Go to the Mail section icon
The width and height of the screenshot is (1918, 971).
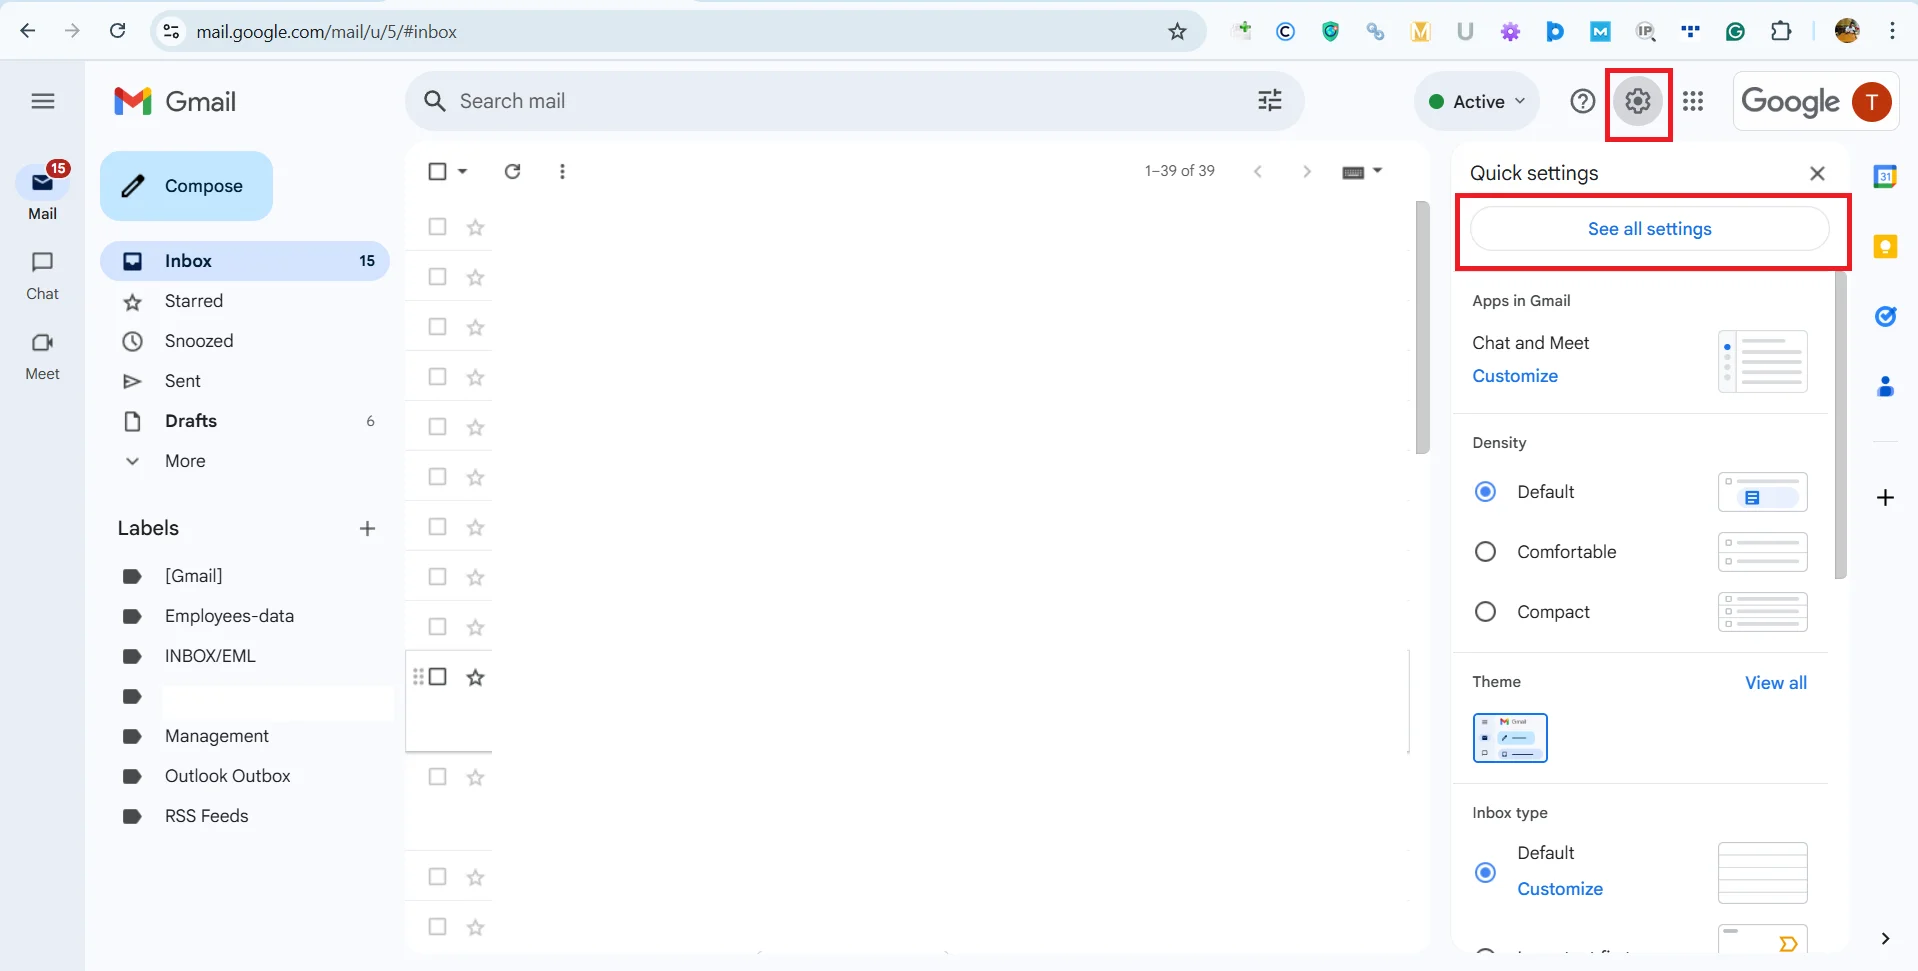[42, 183]
